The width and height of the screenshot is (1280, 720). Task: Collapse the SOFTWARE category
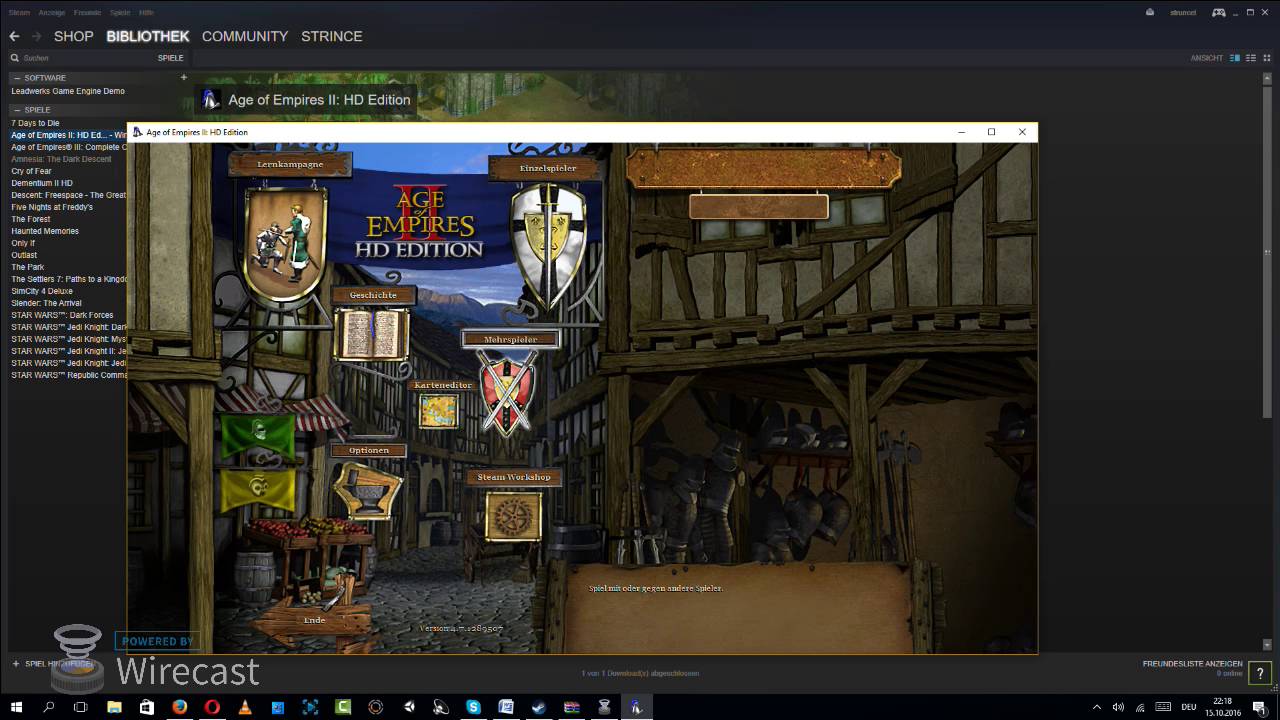tap(17, 78)
